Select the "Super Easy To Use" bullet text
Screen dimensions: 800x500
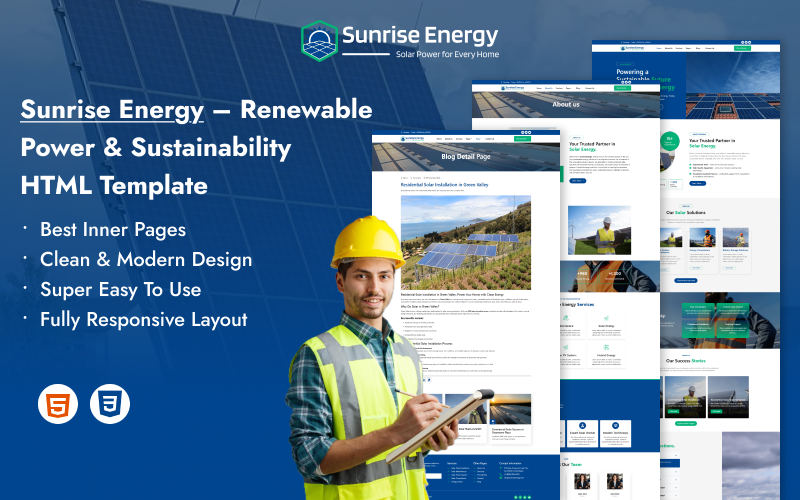(120, 290)
